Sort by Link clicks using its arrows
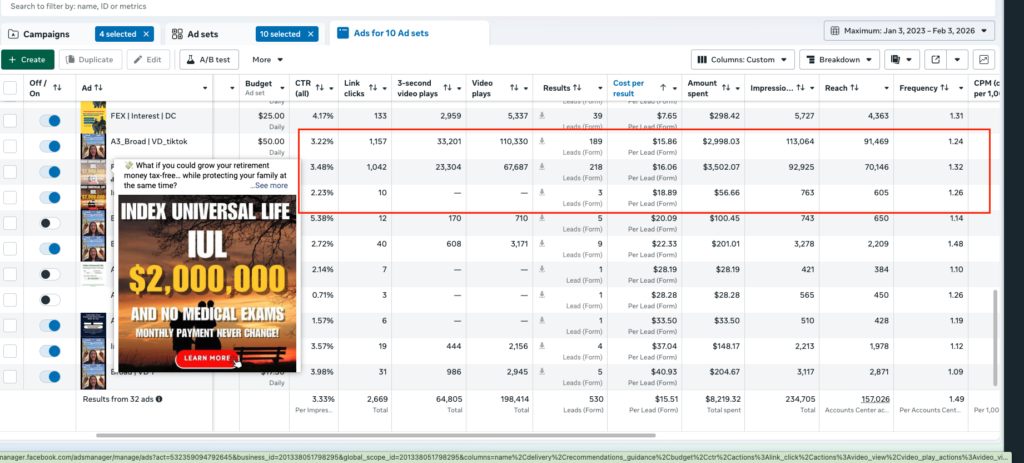 (373, 88)
